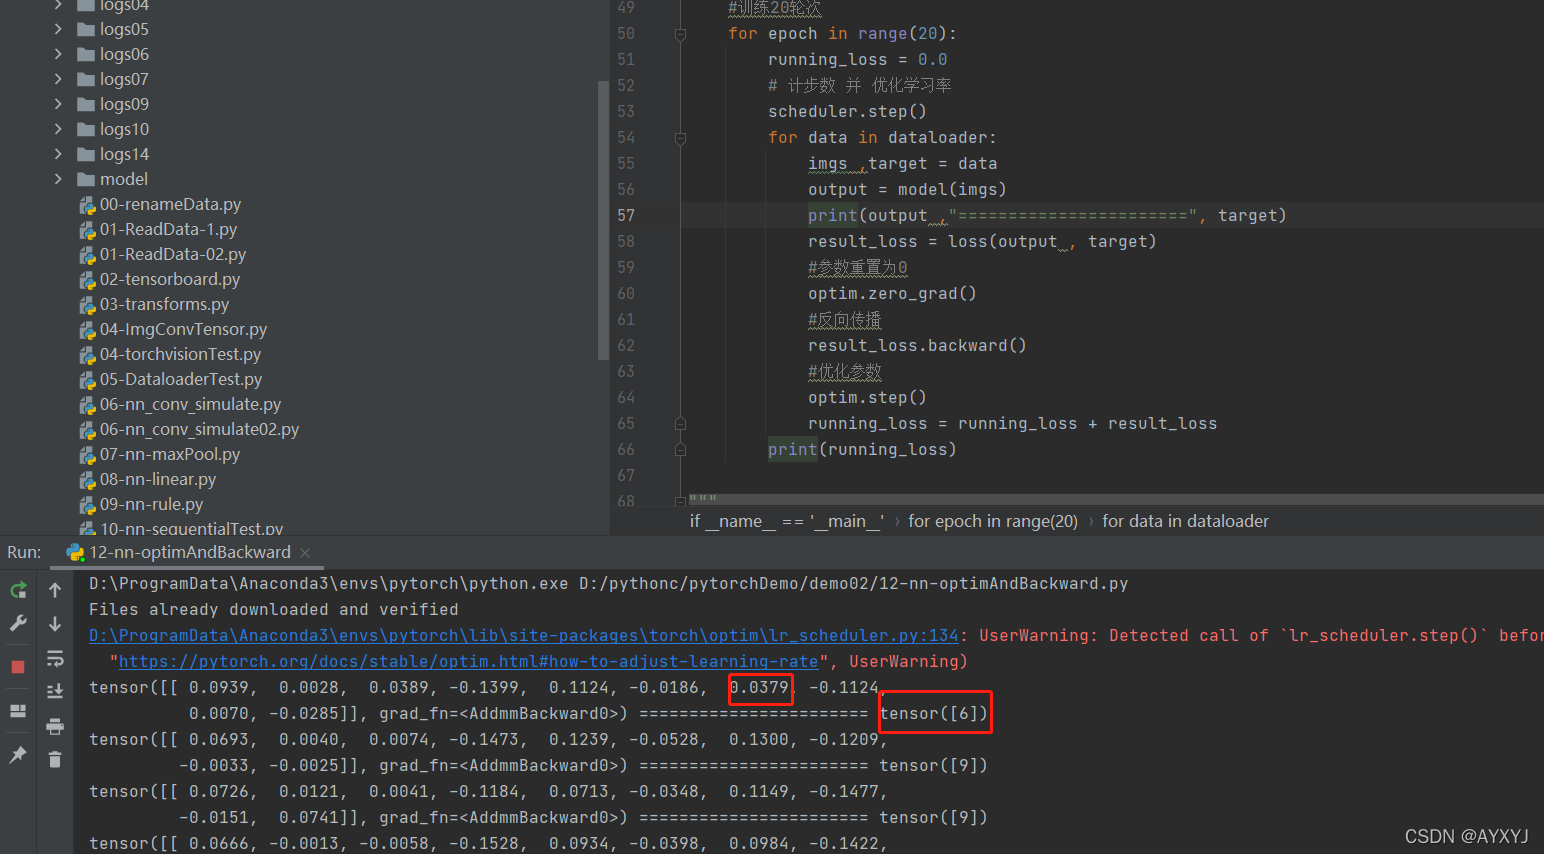Viewport: 1544px width, 854px height.
Task: Expand the logs05 folder
Action: (x=58, y=29)
